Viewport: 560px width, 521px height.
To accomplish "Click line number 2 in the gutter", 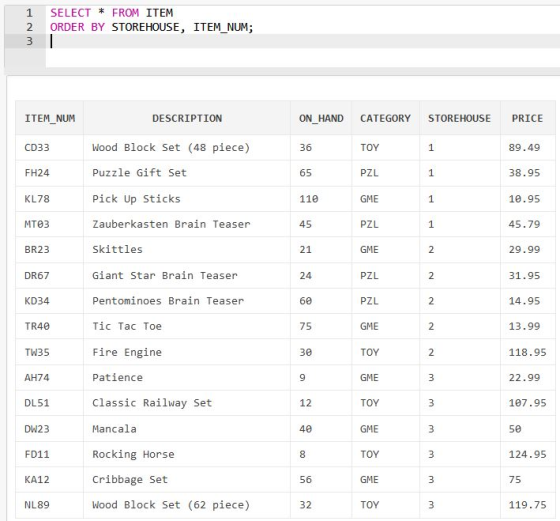I will click(x=29, y=27).
